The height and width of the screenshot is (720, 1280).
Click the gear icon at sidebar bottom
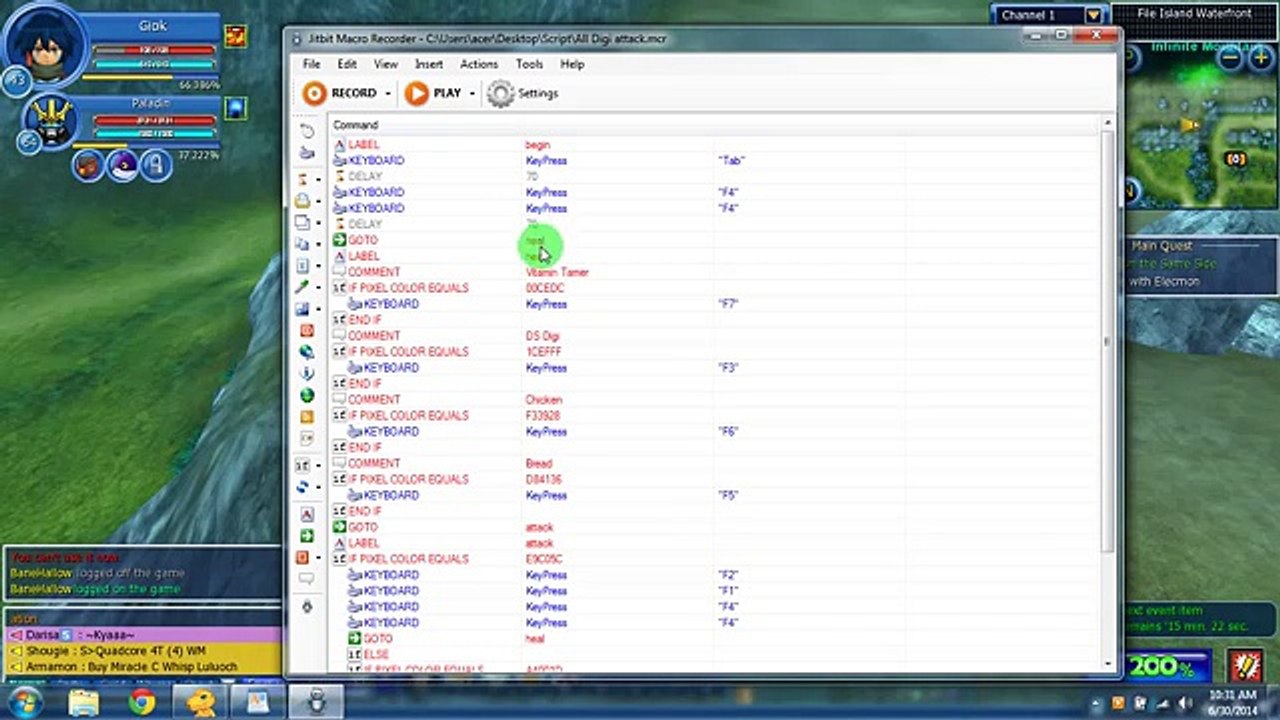(x=307, y=607)
